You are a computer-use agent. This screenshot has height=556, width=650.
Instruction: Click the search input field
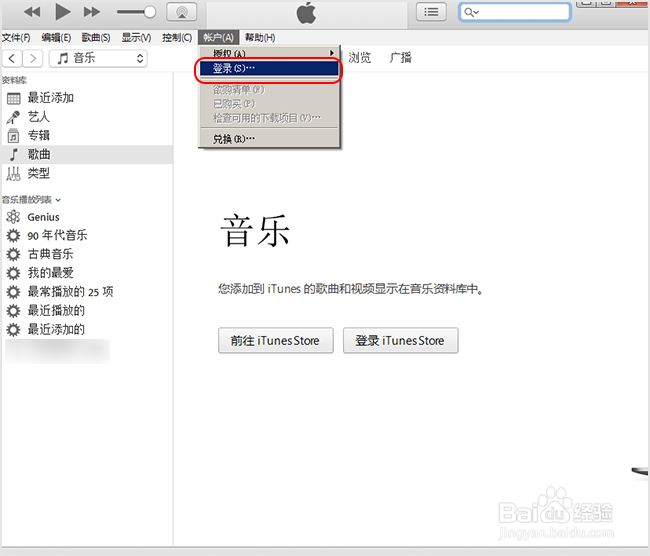tap(515, 12)
